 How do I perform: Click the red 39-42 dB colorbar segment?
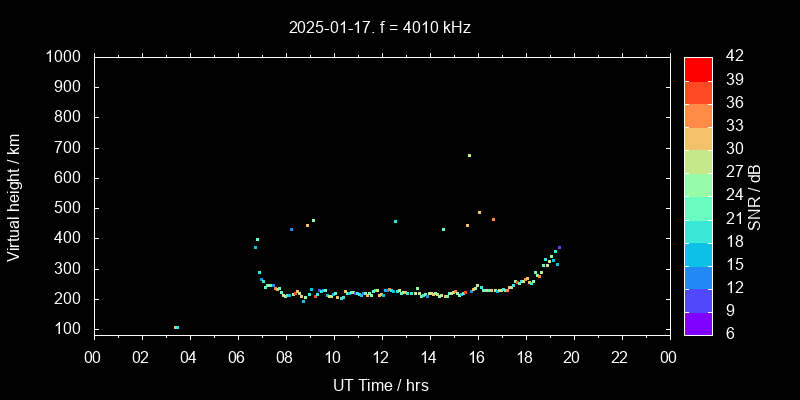(698, 68)
